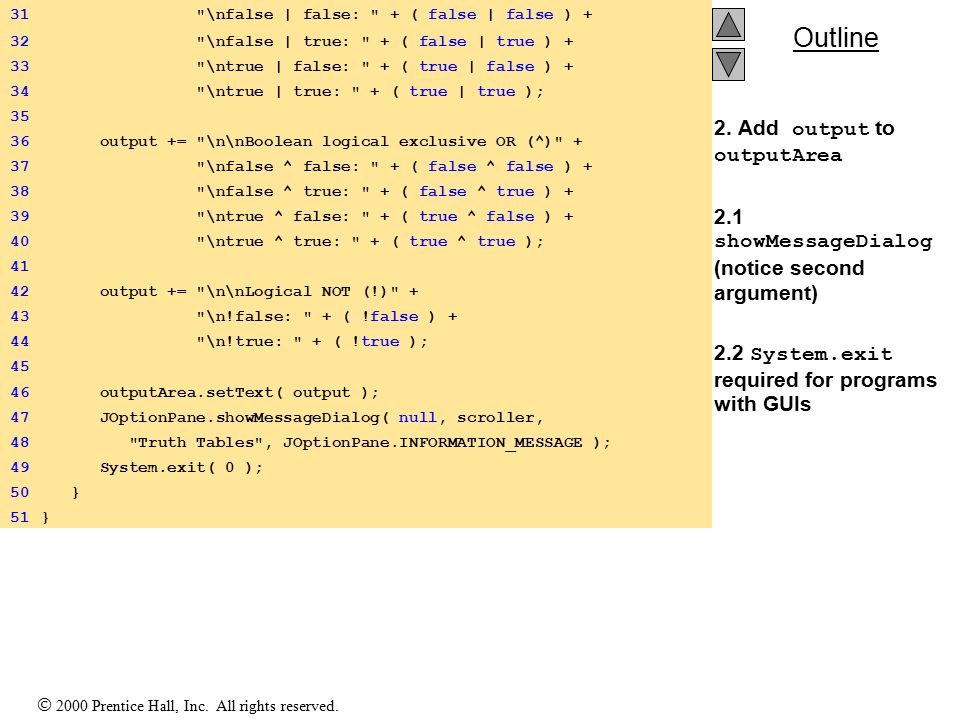Click "\nfalse | true:" string on line 32
Viewport: 960px width, 720px height.
point(283,42)
